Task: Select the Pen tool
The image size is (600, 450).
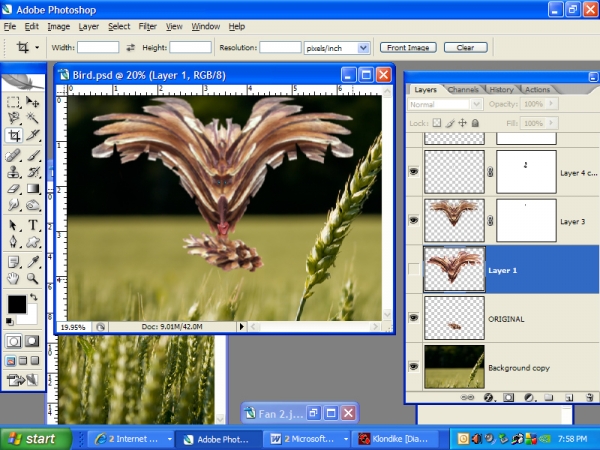Action: tap(13, 241)
